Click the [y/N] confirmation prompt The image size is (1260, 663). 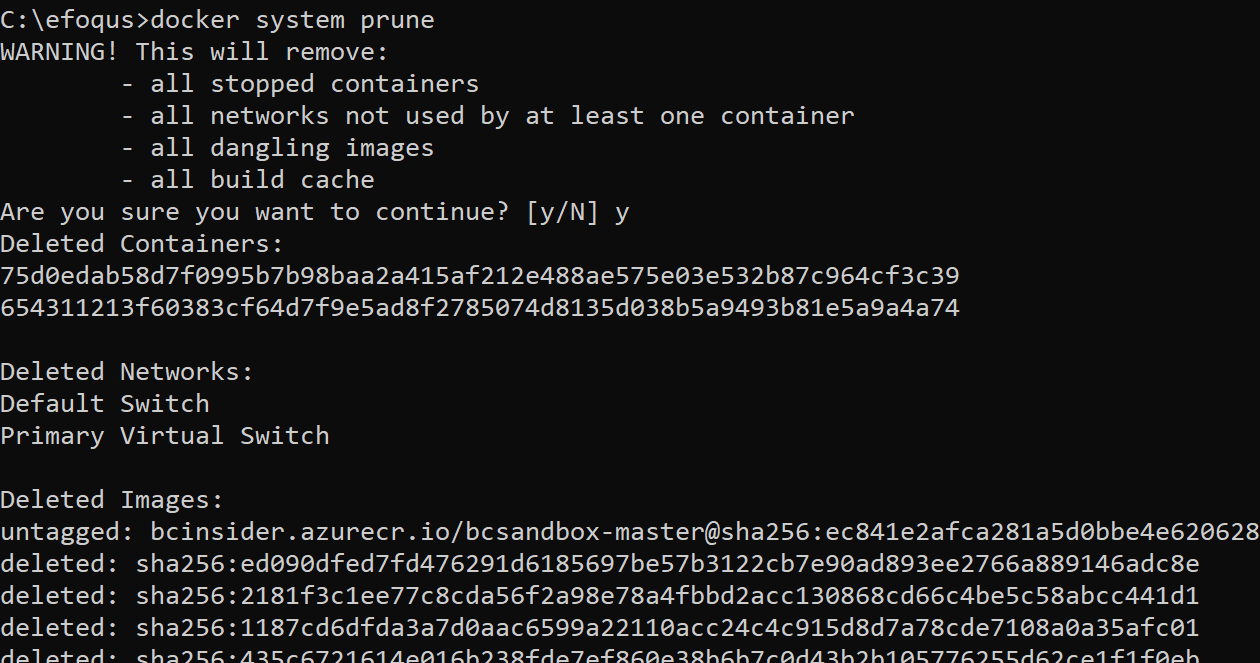tap(563, 212)
